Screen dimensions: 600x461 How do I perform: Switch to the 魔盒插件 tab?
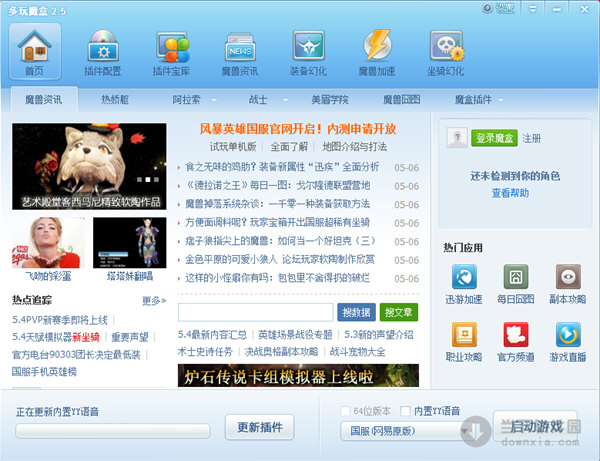(473, 100)
